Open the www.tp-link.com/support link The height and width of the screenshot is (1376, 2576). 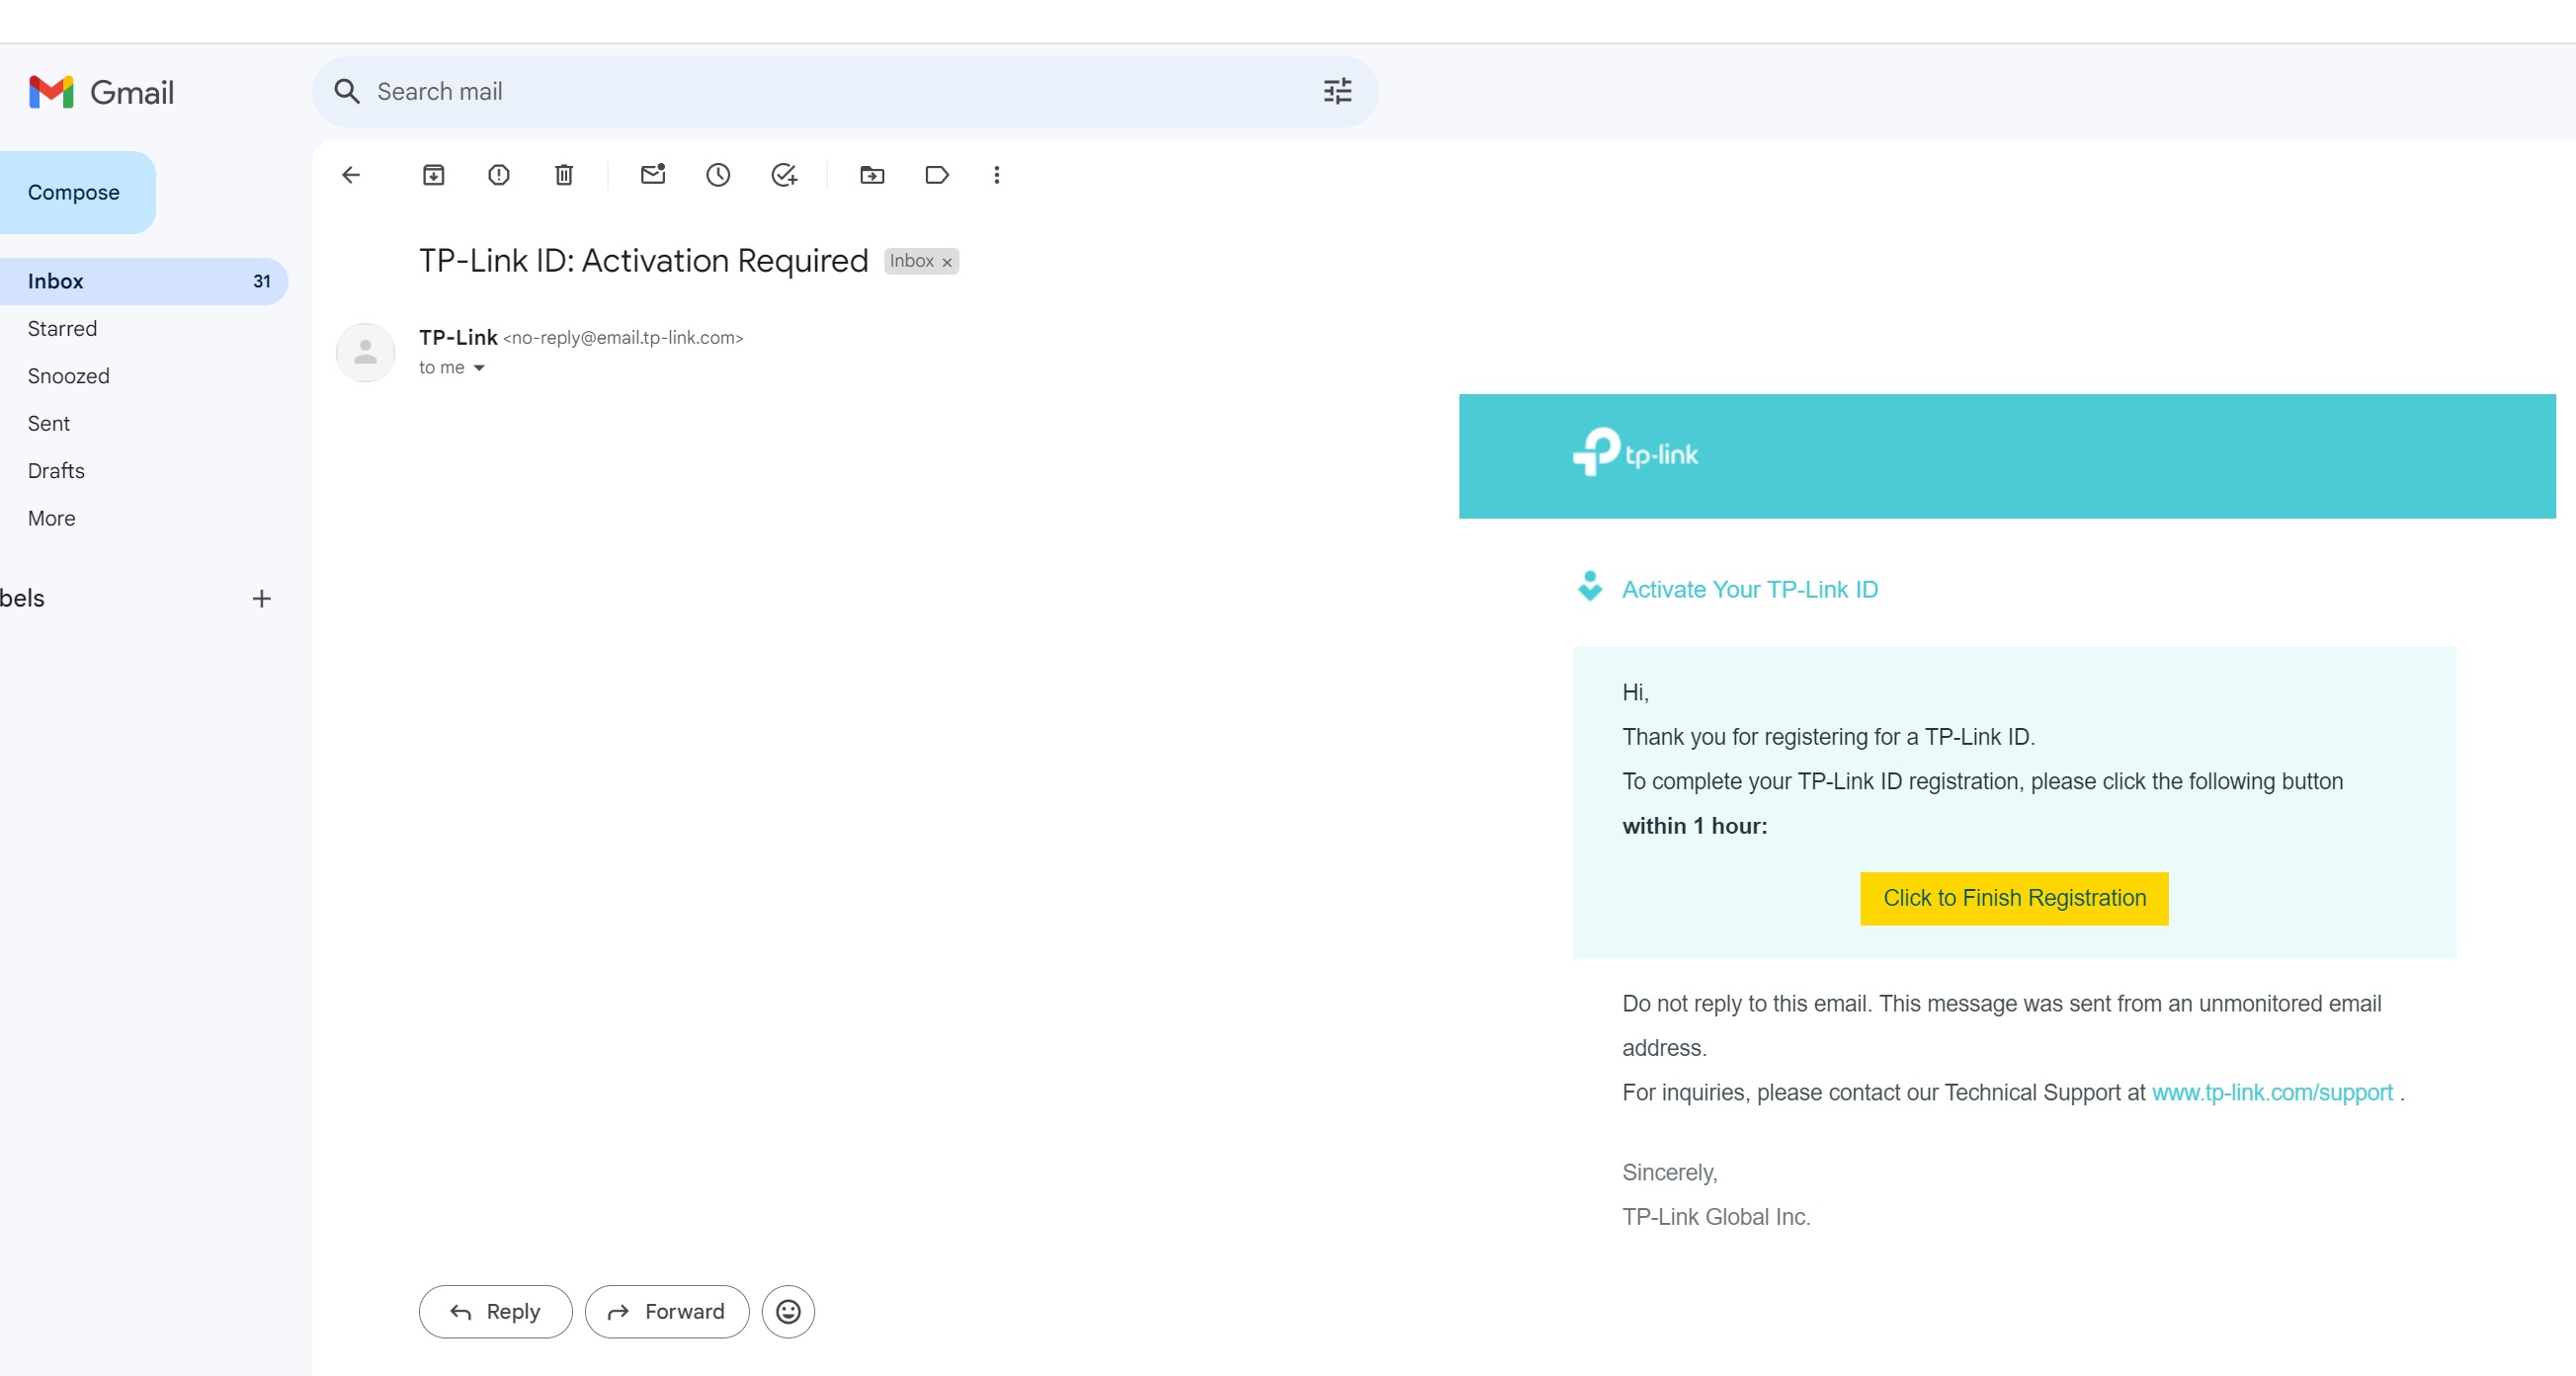coord(2272,1092)
